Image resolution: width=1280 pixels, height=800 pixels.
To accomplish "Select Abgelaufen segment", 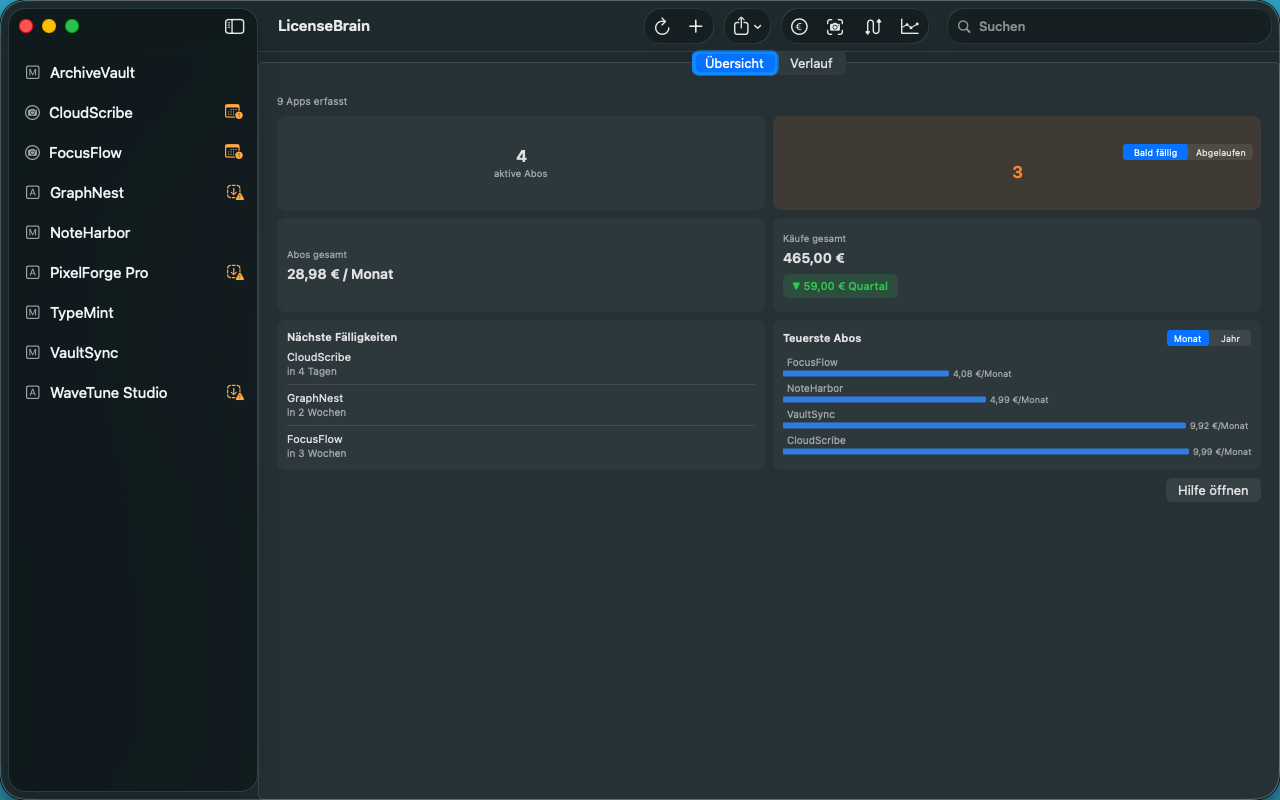I will point(1221,153).
